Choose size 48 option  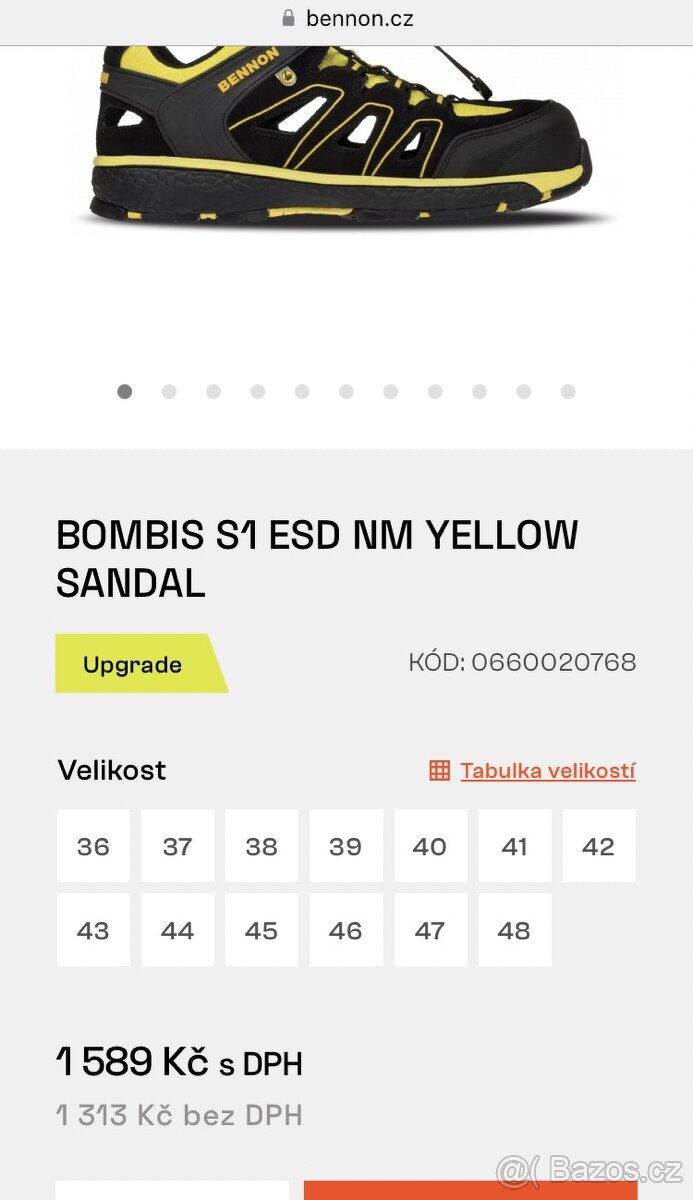[514, 930]
